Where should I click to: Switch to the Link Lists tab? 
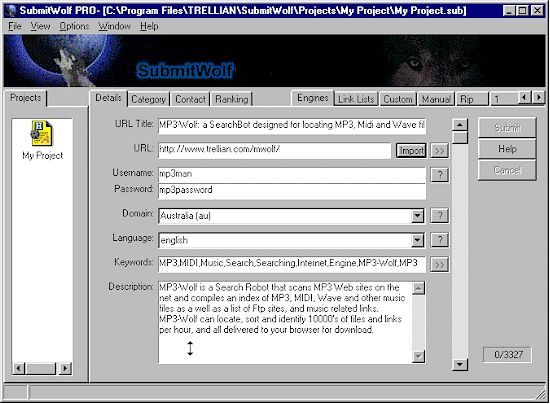[356, 99]
